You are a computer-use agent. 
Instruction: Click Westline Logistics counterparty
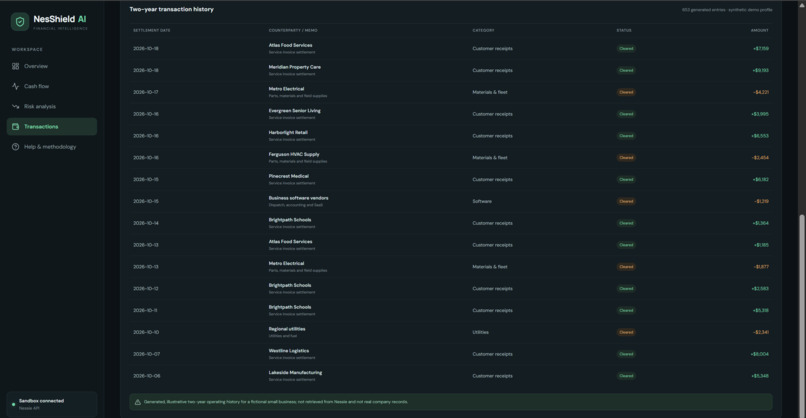point(289,351)
